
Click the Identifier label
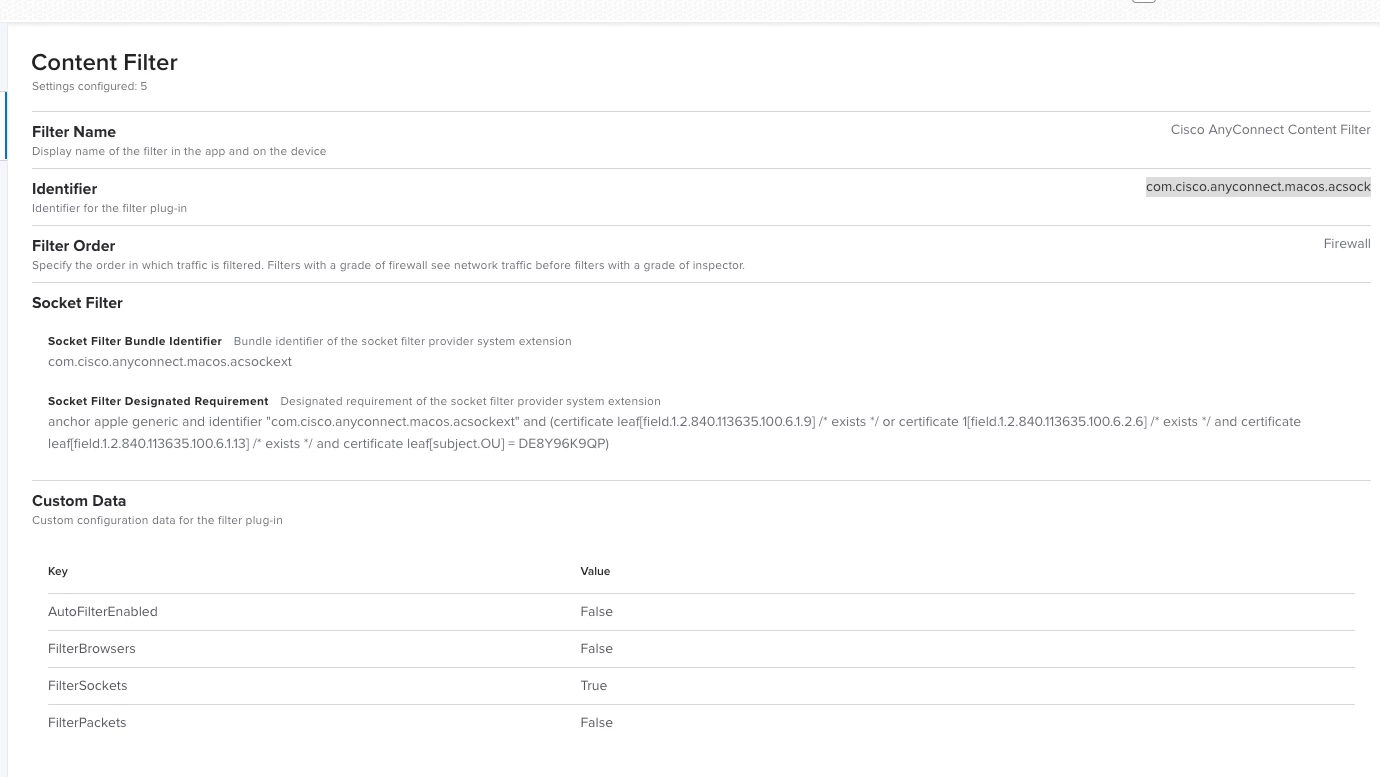point(64,189)
